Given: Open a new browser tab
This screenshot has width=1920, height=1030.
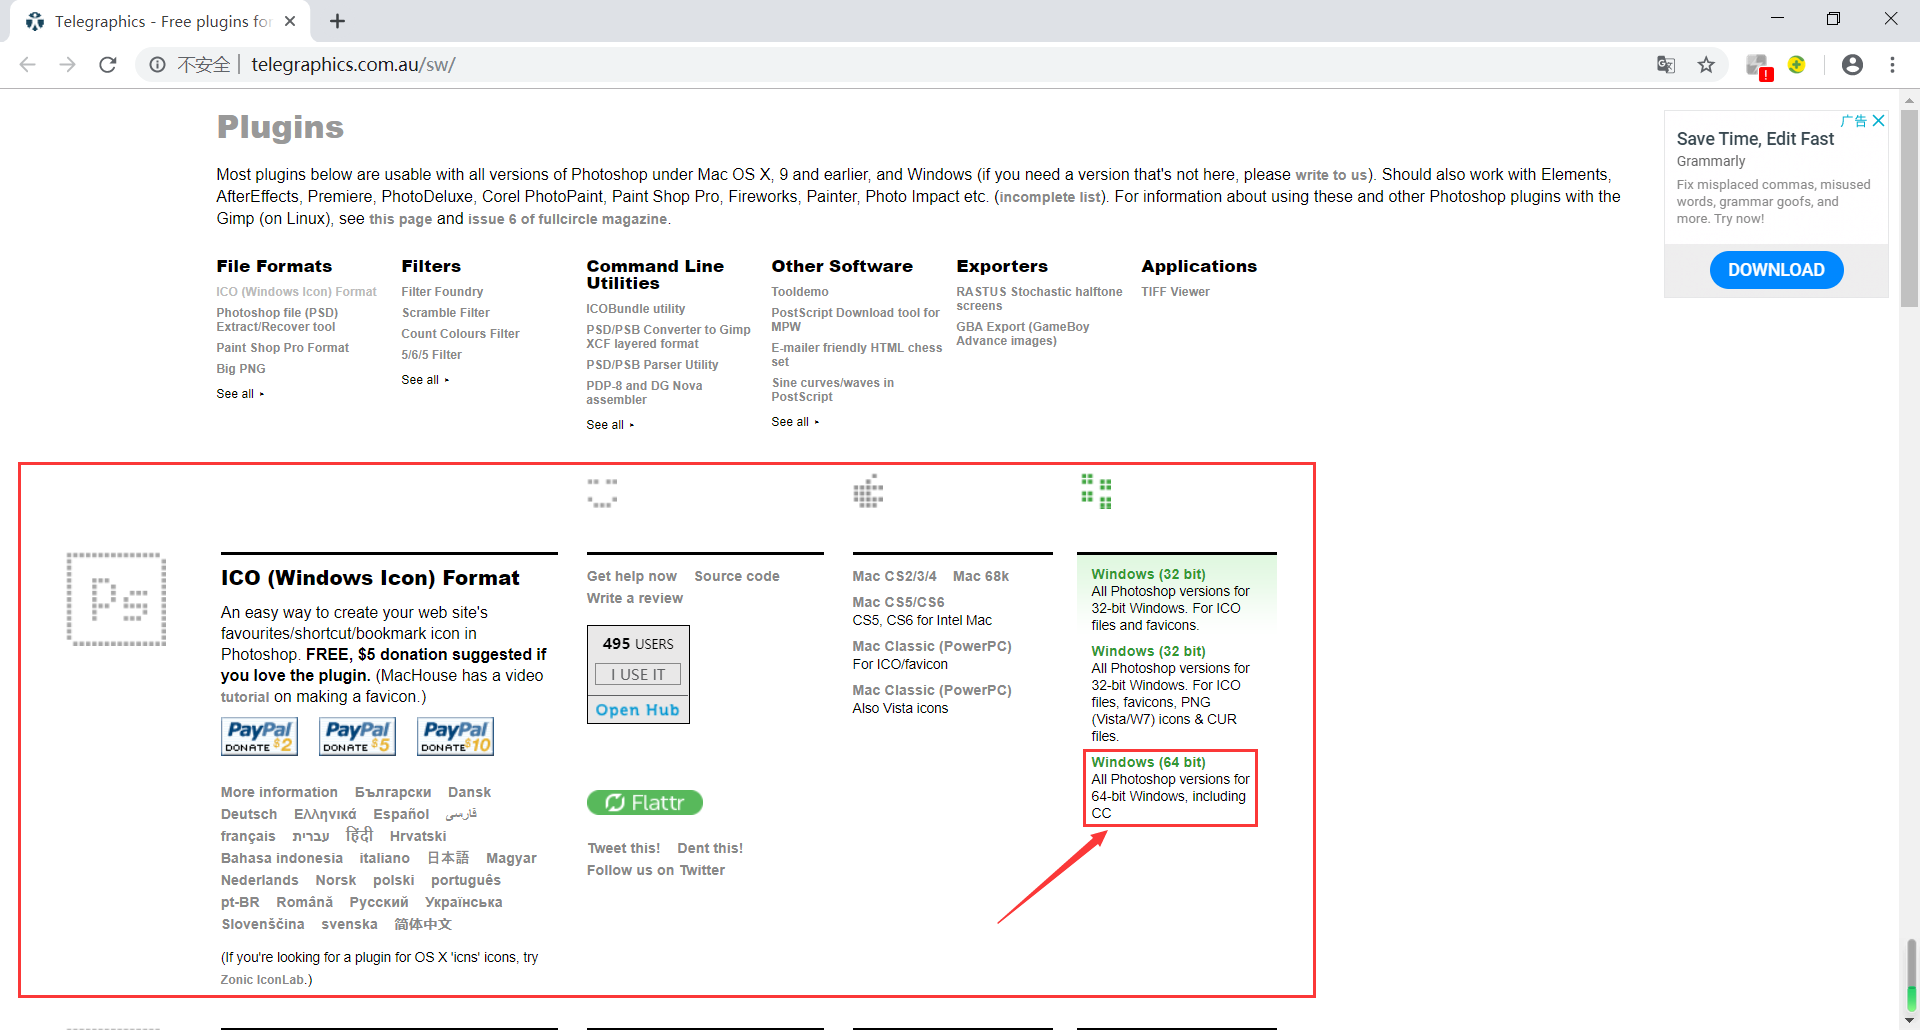Looking at the screenshot, I should point(337,21).
